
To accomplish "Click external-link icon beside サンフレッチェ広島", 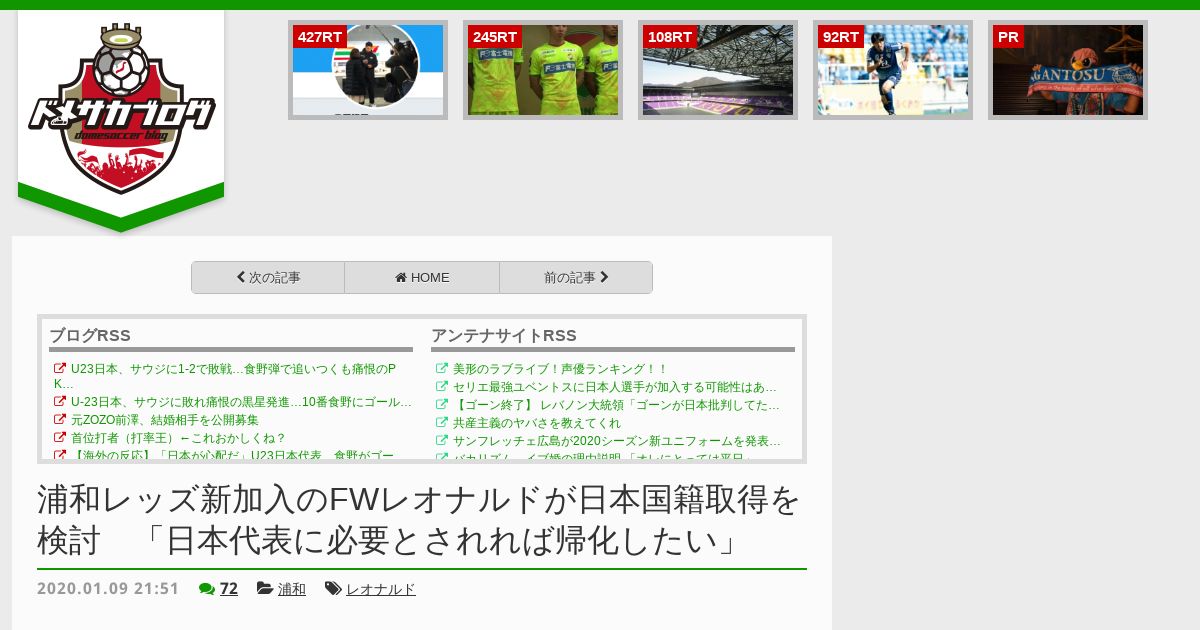I will click(442, 441).
